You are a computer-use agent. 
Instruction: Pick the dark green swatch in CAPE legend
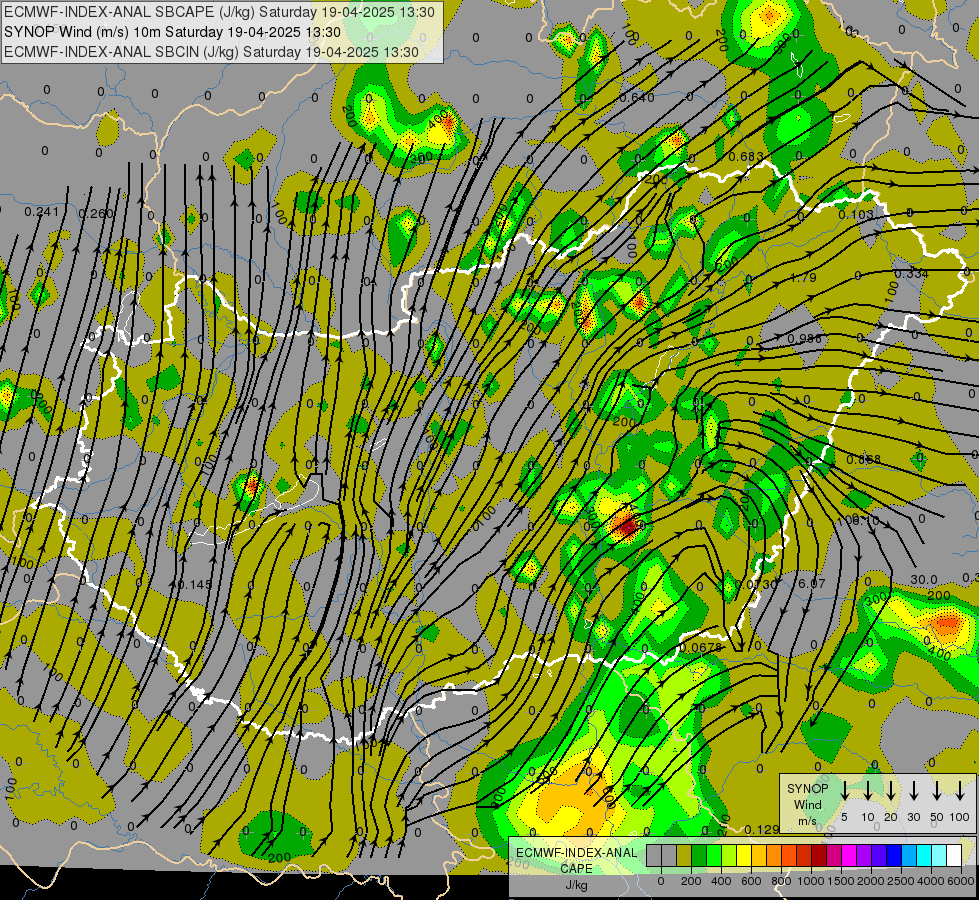click(699, 855)
